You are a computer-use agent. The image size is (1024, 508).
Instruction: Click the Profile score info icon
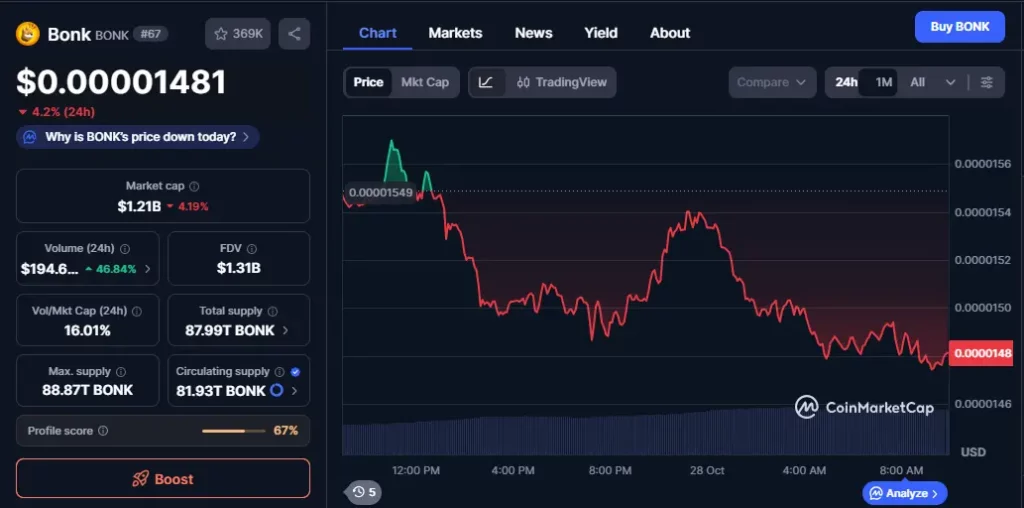click(x=103, y=431)
